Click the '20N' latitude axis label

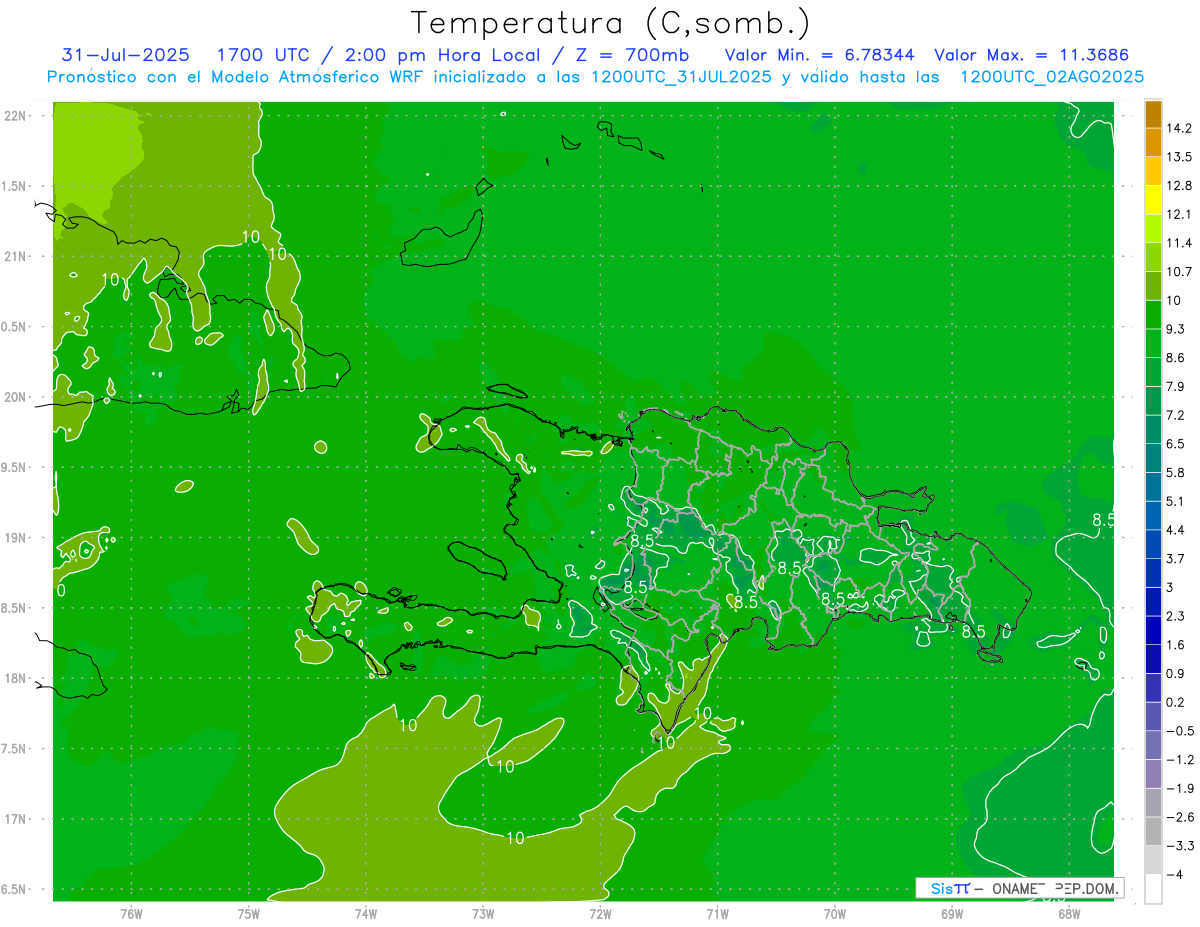pyautogui.click(x=14, y=397)
